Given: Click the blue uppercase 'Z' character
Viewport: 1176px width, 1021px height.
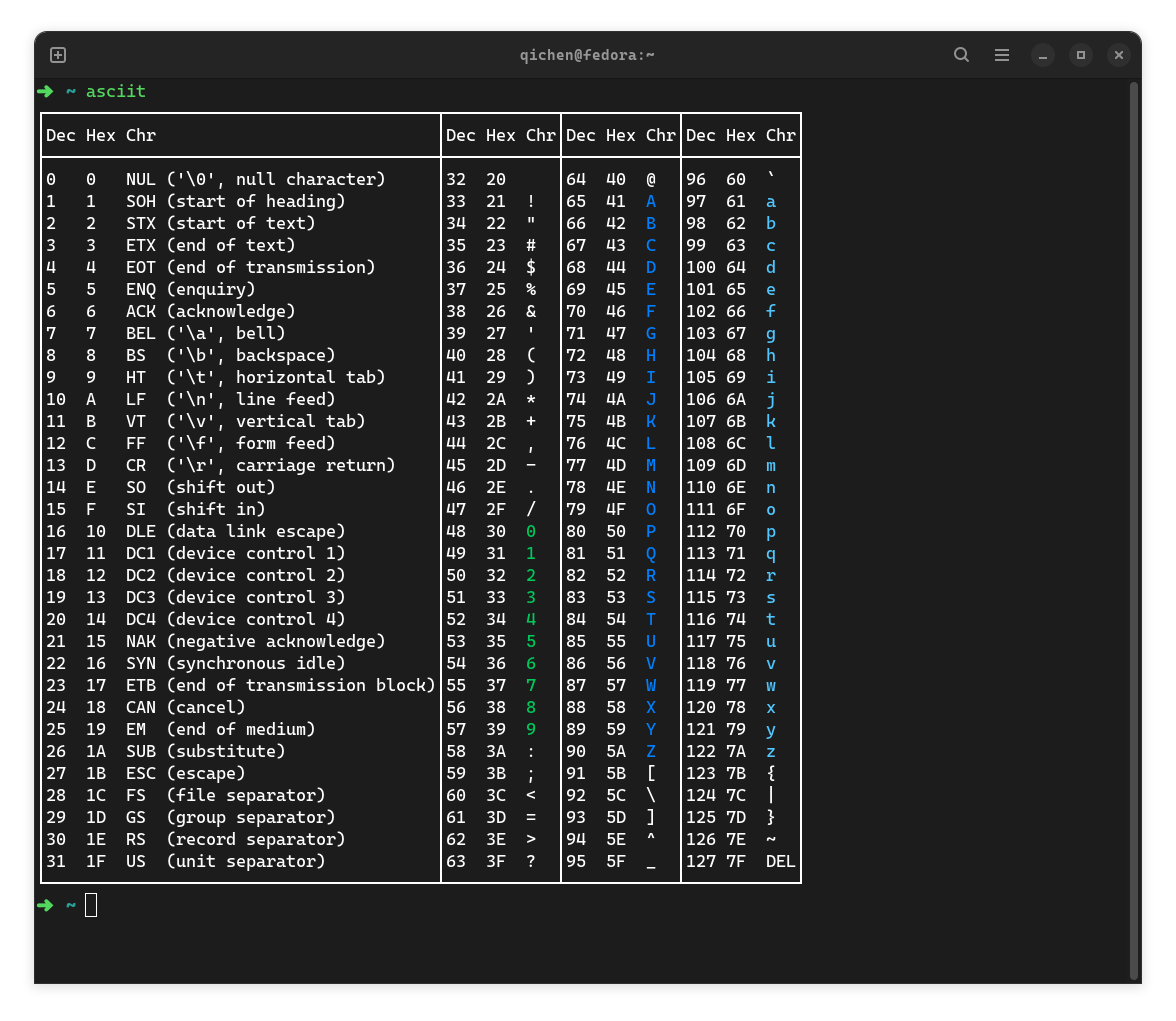Looking at the screenshot, I should [x=651, y=751].
